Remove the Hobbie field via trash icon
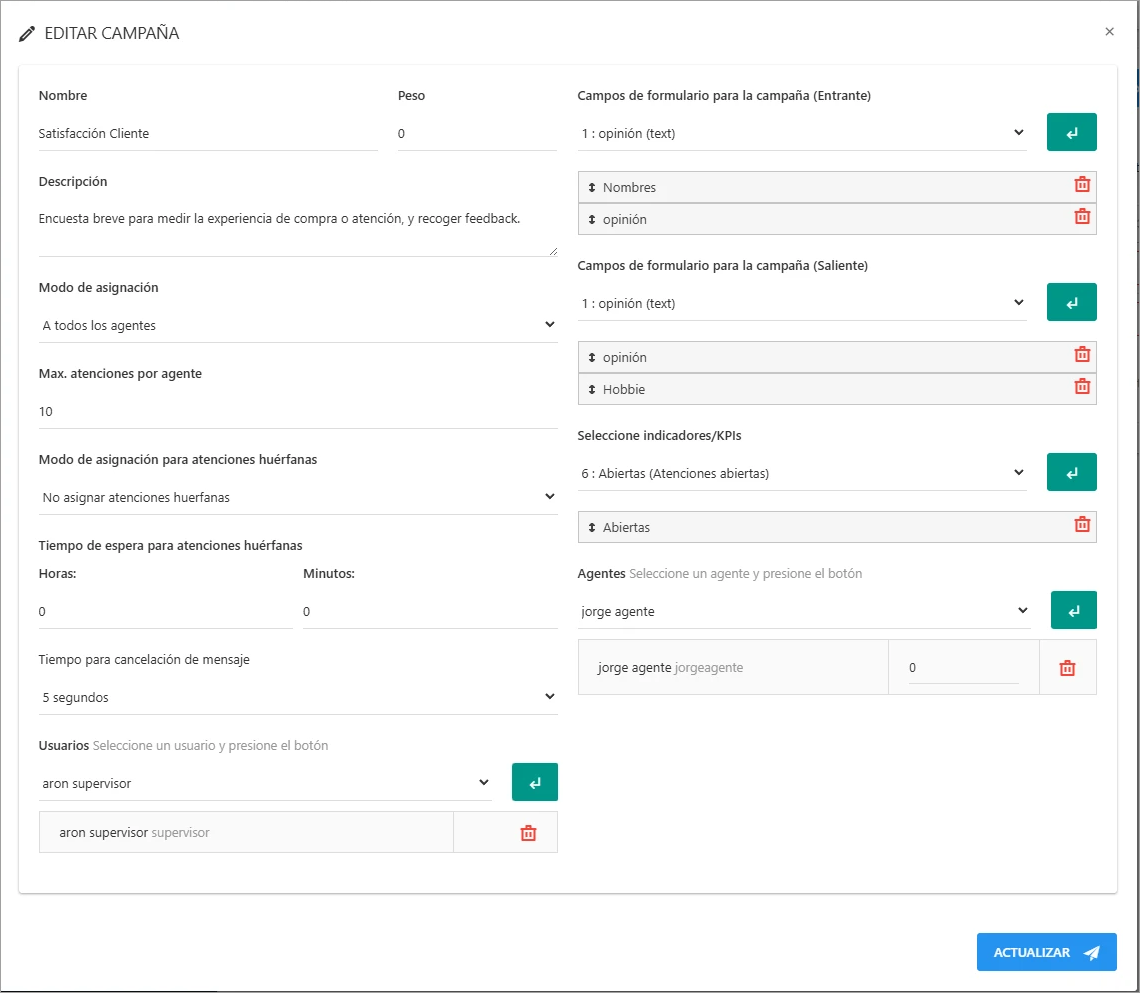 click(1082, 386)
